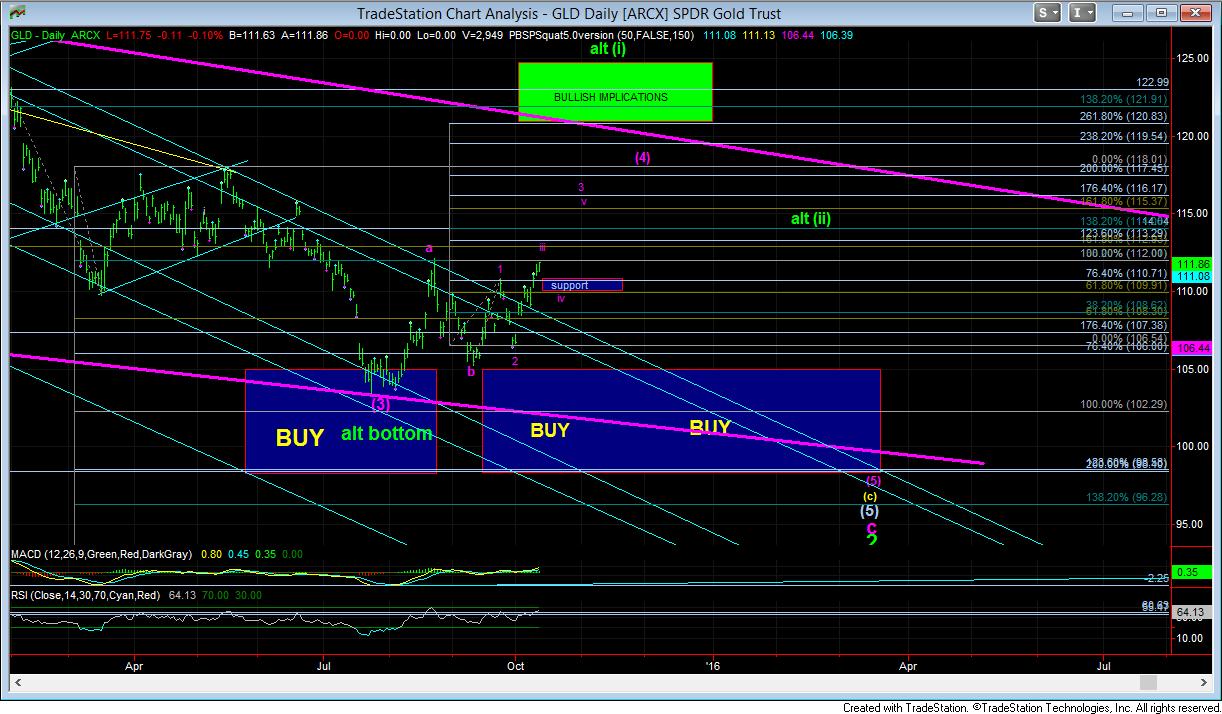Click the green 0.35 MACD value marker

1192,572
